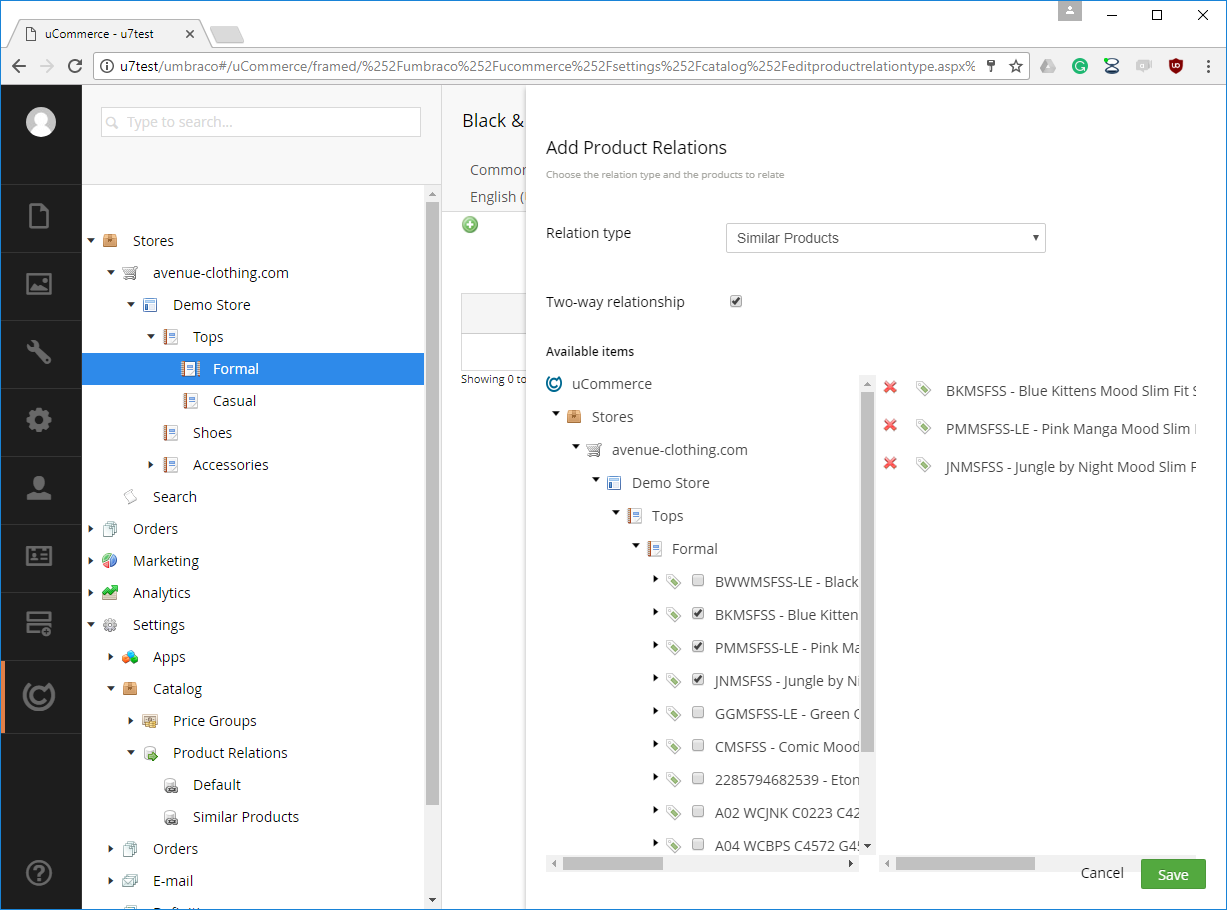Open the Similar Products relation type
Viewport: 1227px width, 910px height.
tap(246, 817)
